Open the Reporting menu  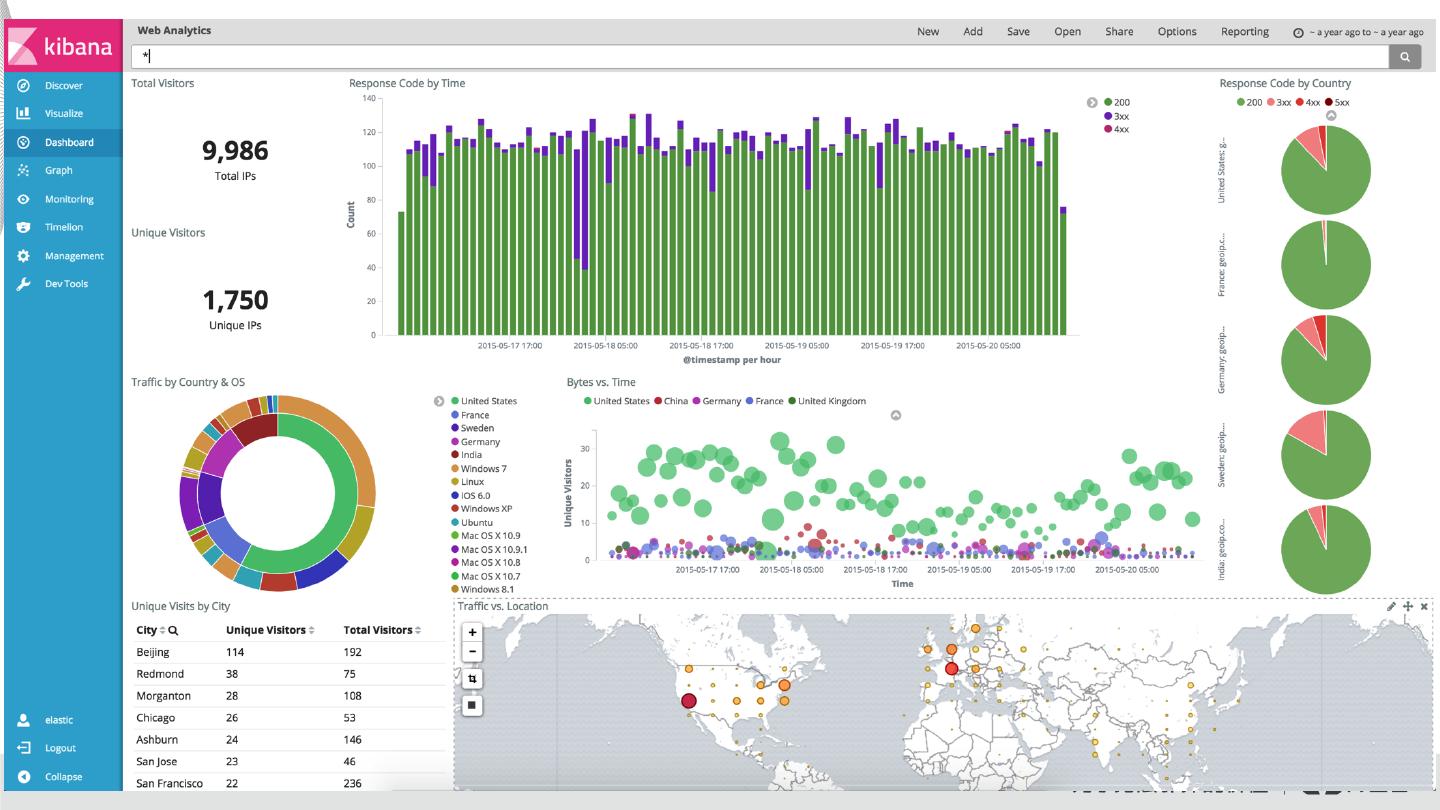pyautogui.click(x=1244, y=31)
